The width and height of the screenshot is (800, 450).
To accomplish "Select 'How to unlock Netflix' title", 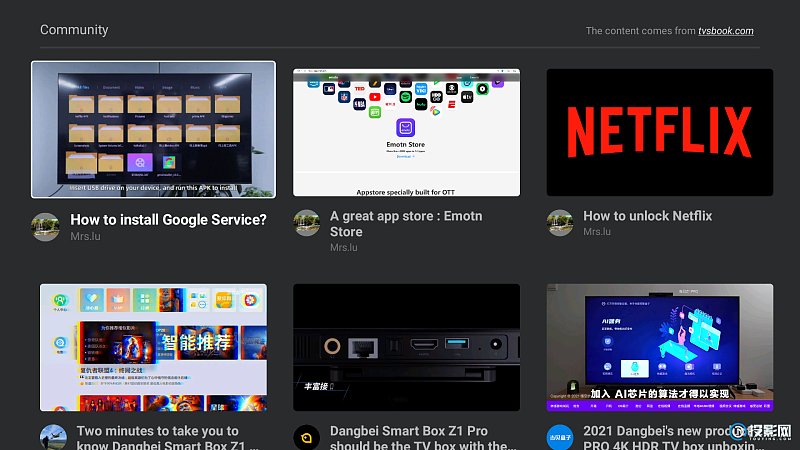I will (647, 216).
